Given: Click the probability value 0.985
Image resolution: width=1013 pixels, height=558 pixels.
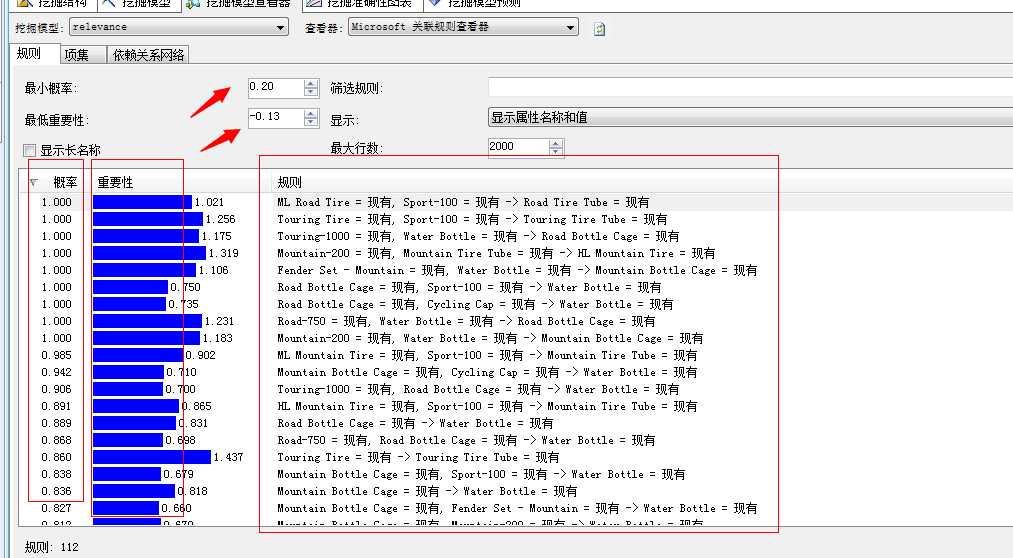Looking at the screenshot, I should tap(56, 355).
